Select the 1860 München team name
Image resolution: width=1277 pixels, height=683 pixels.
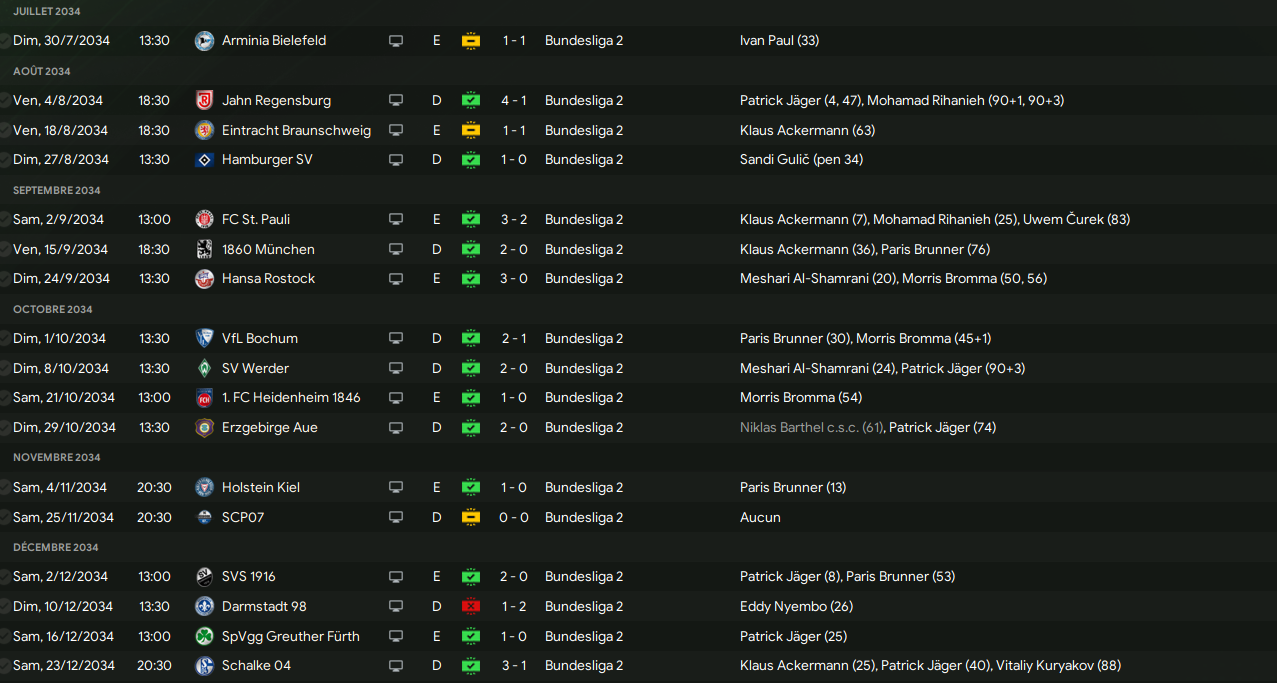coord(268,250)
